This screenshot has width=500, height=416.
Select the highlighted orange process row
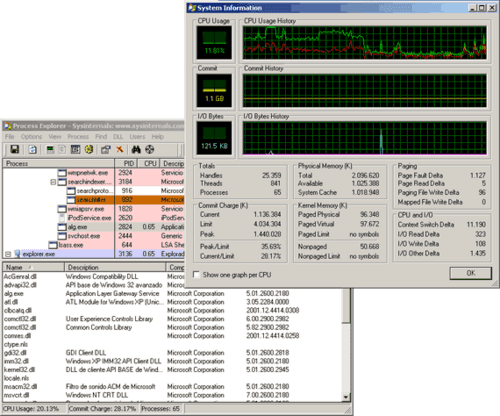tap(93, 200)
